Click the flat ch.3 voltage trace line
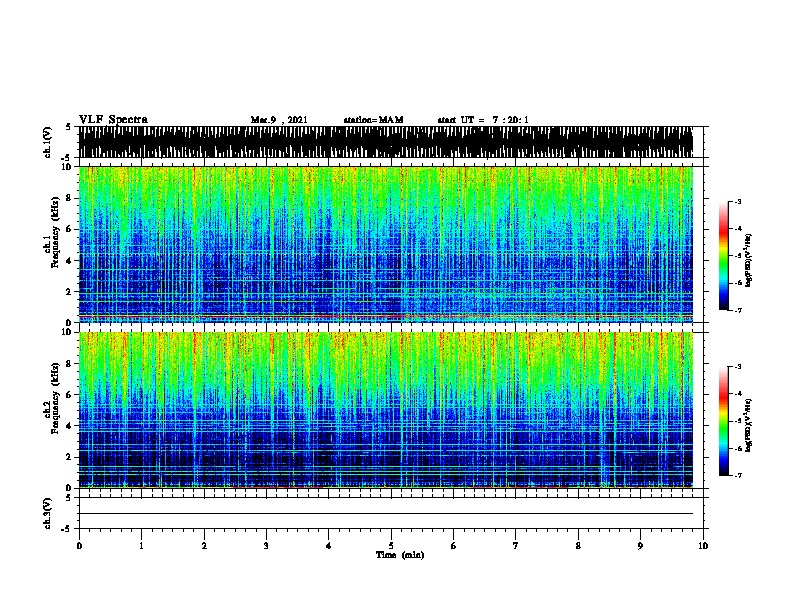792x612 pixels. [386, 514]
